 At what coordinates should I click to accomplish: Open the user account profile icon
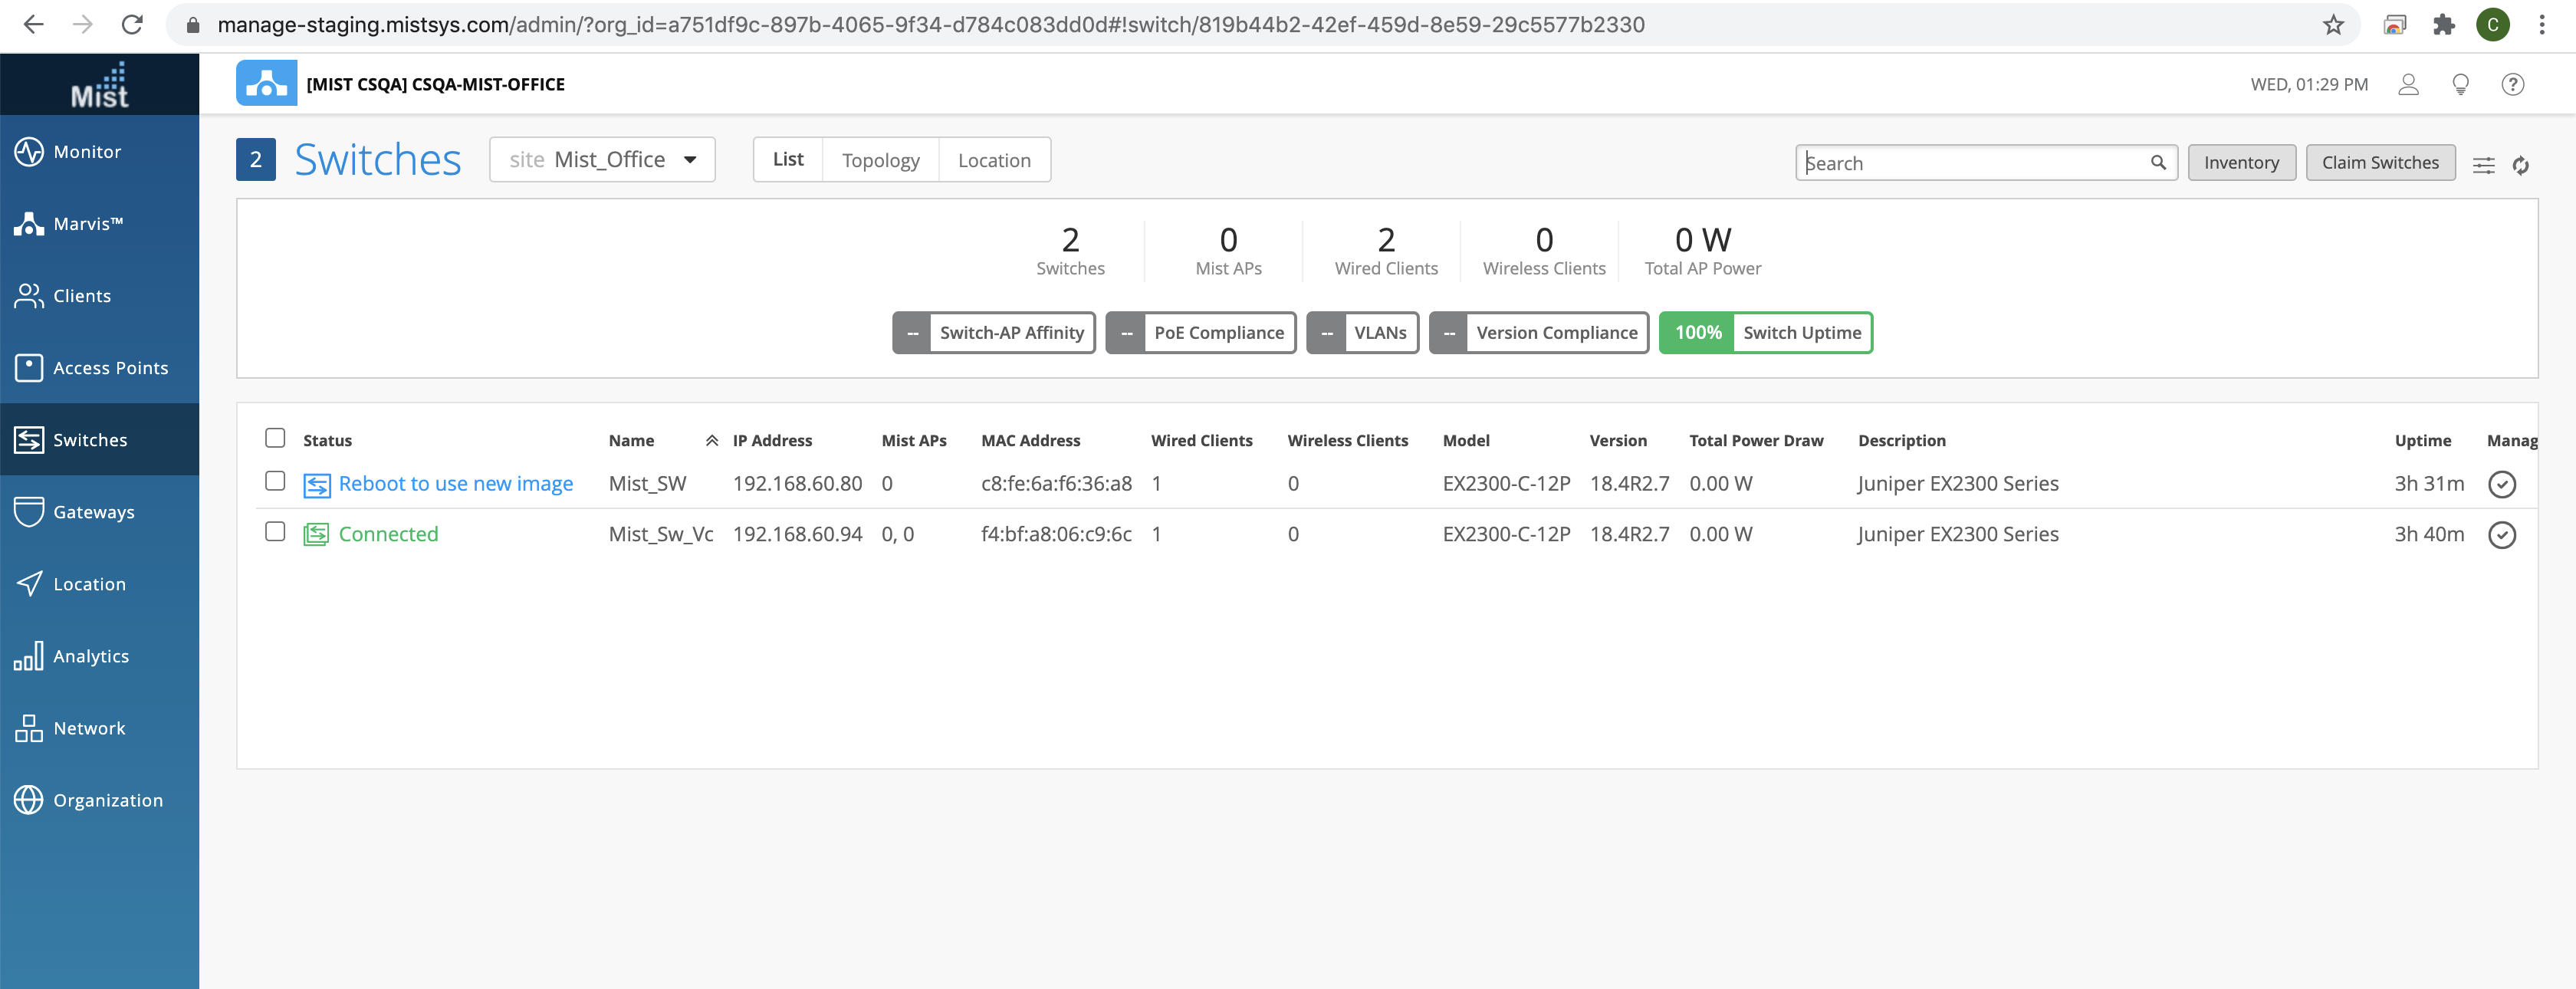(2408, 84)
